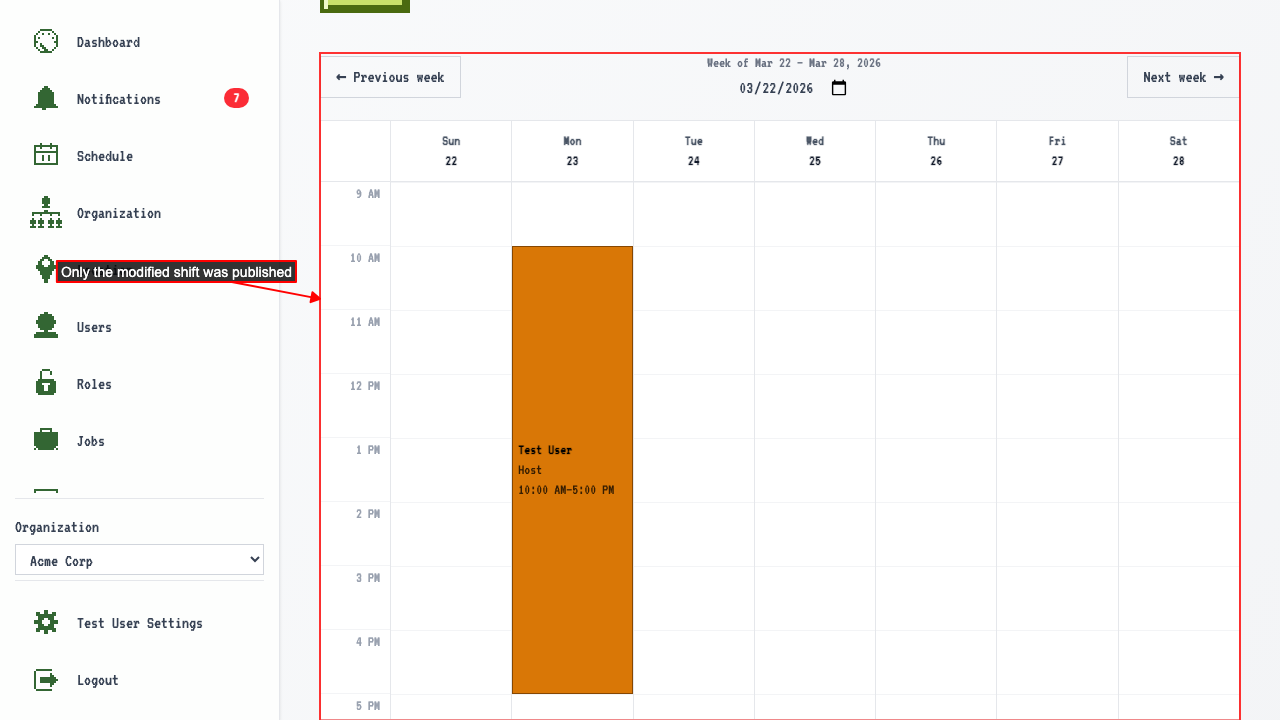
Task: Advance to Next week
Action: (1183, 77)
